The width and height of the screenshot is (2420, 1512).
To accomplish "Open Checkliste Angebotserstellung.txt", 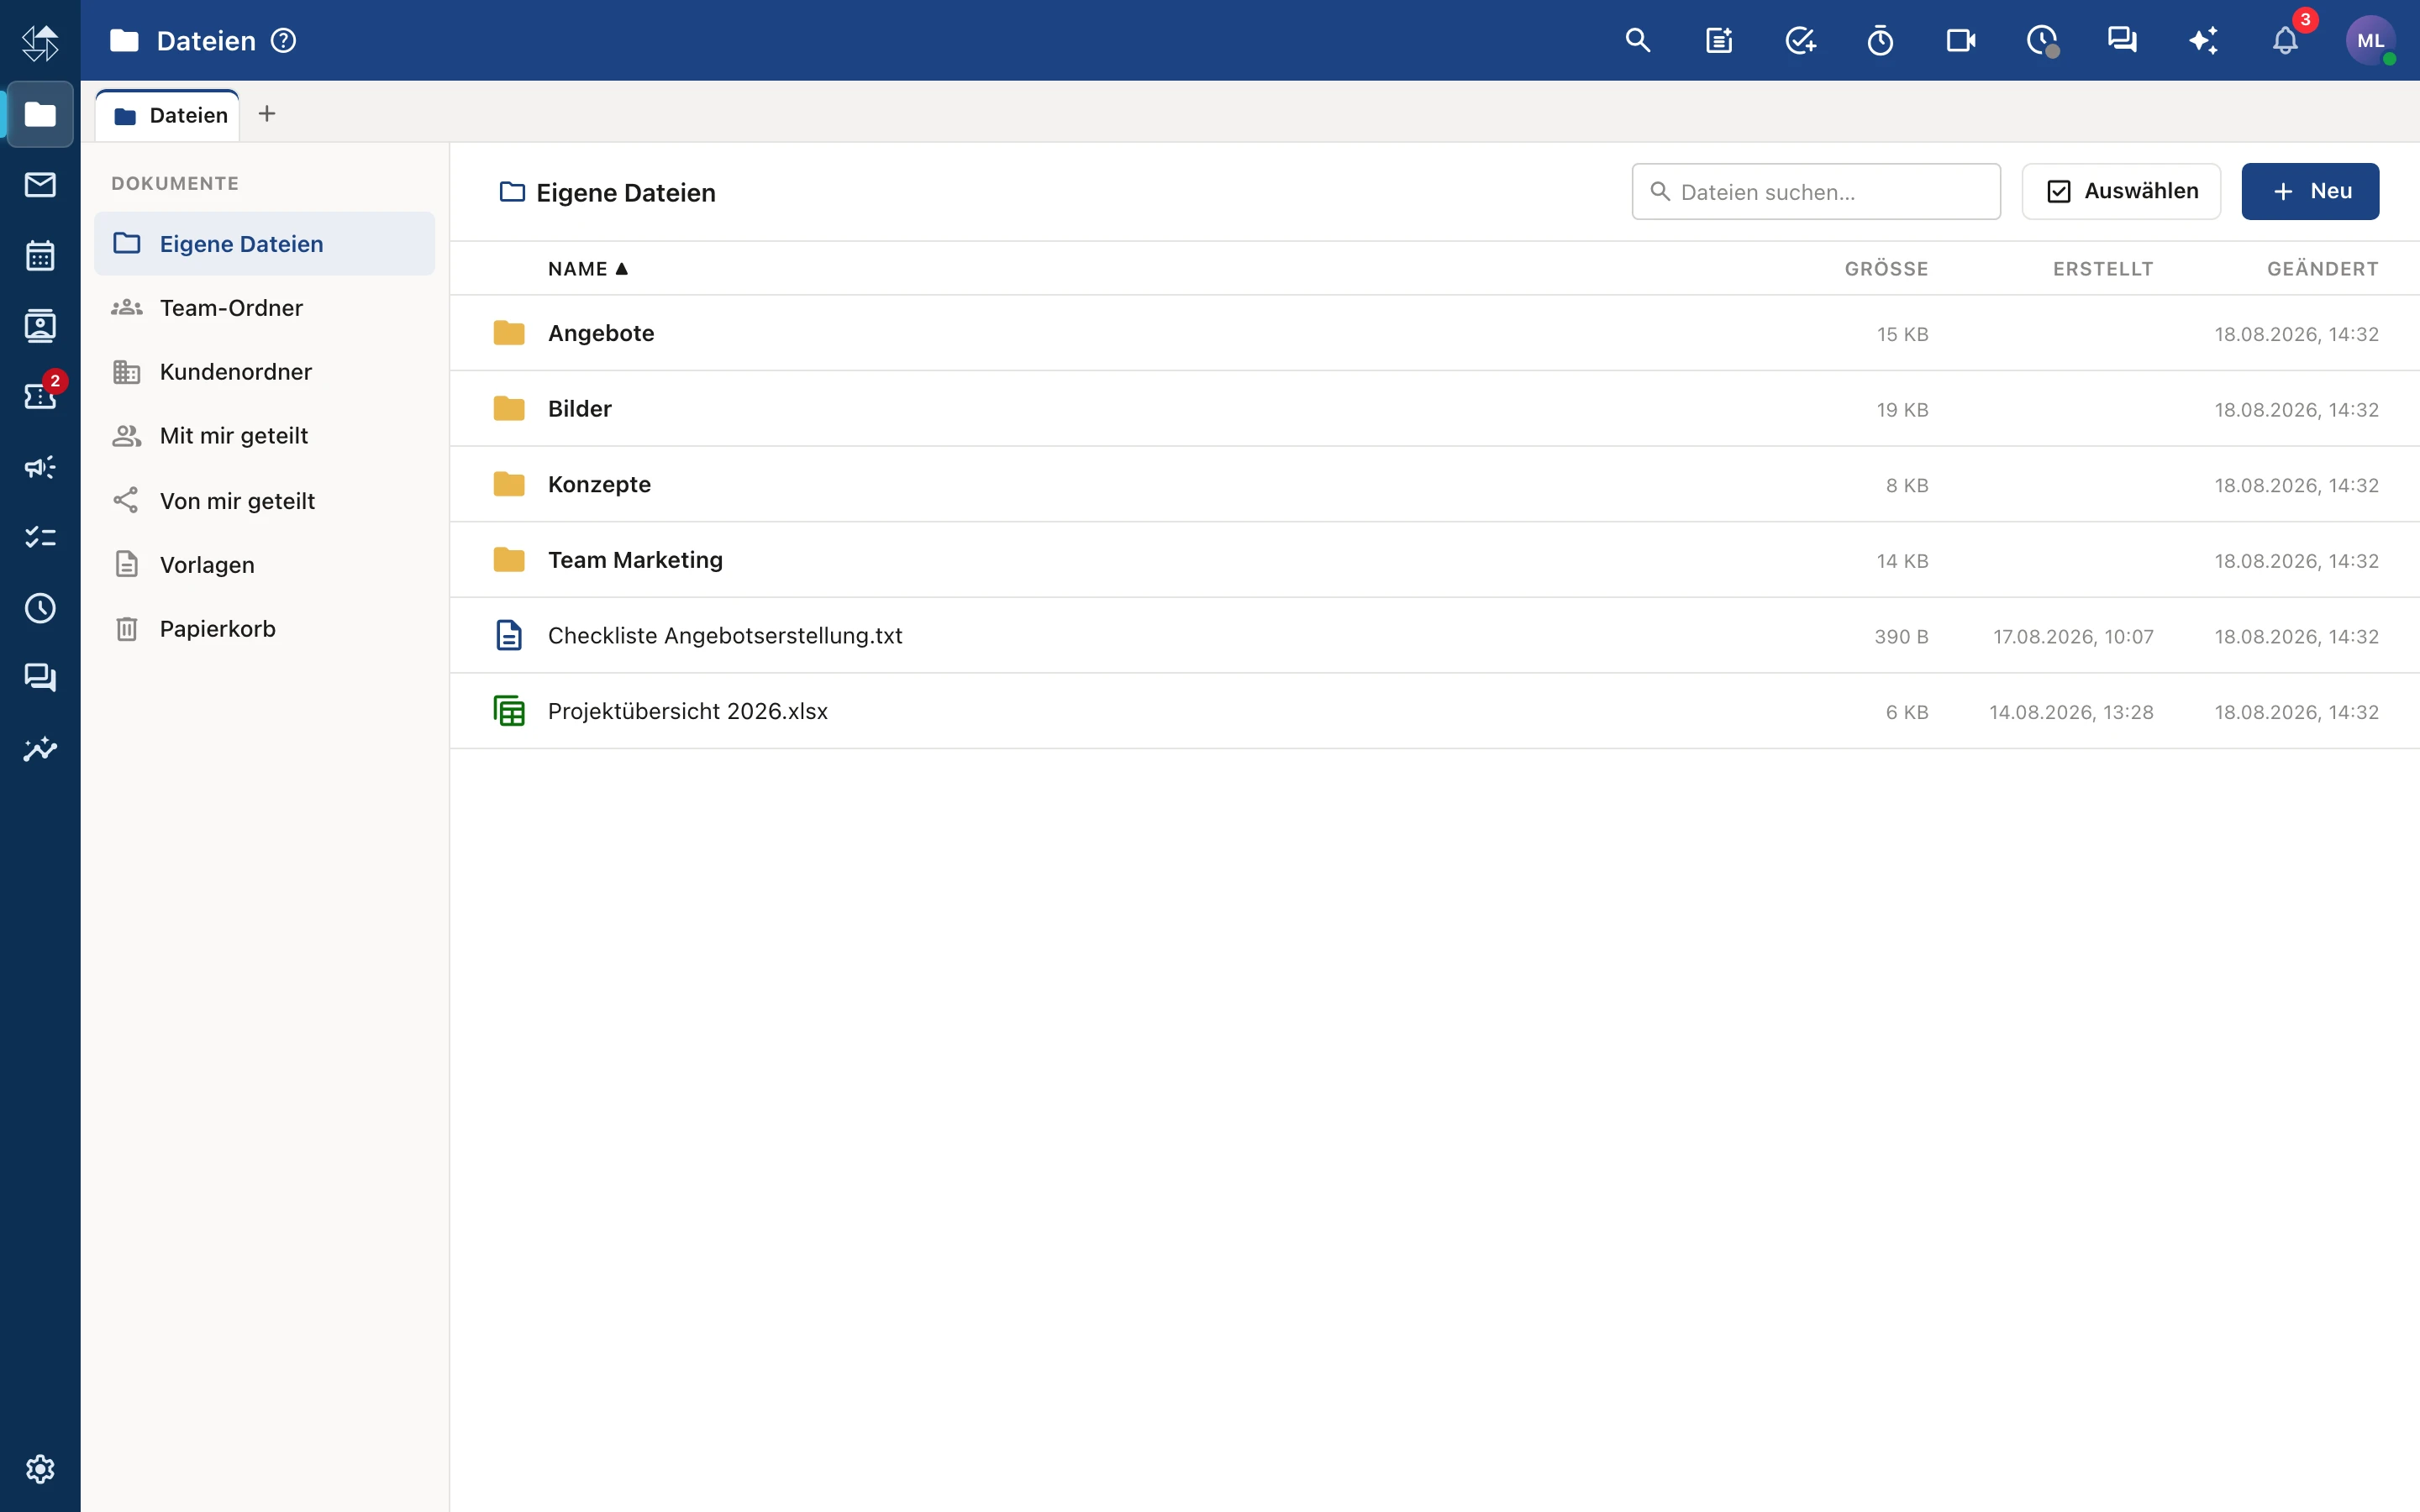I will point(1435,635).
